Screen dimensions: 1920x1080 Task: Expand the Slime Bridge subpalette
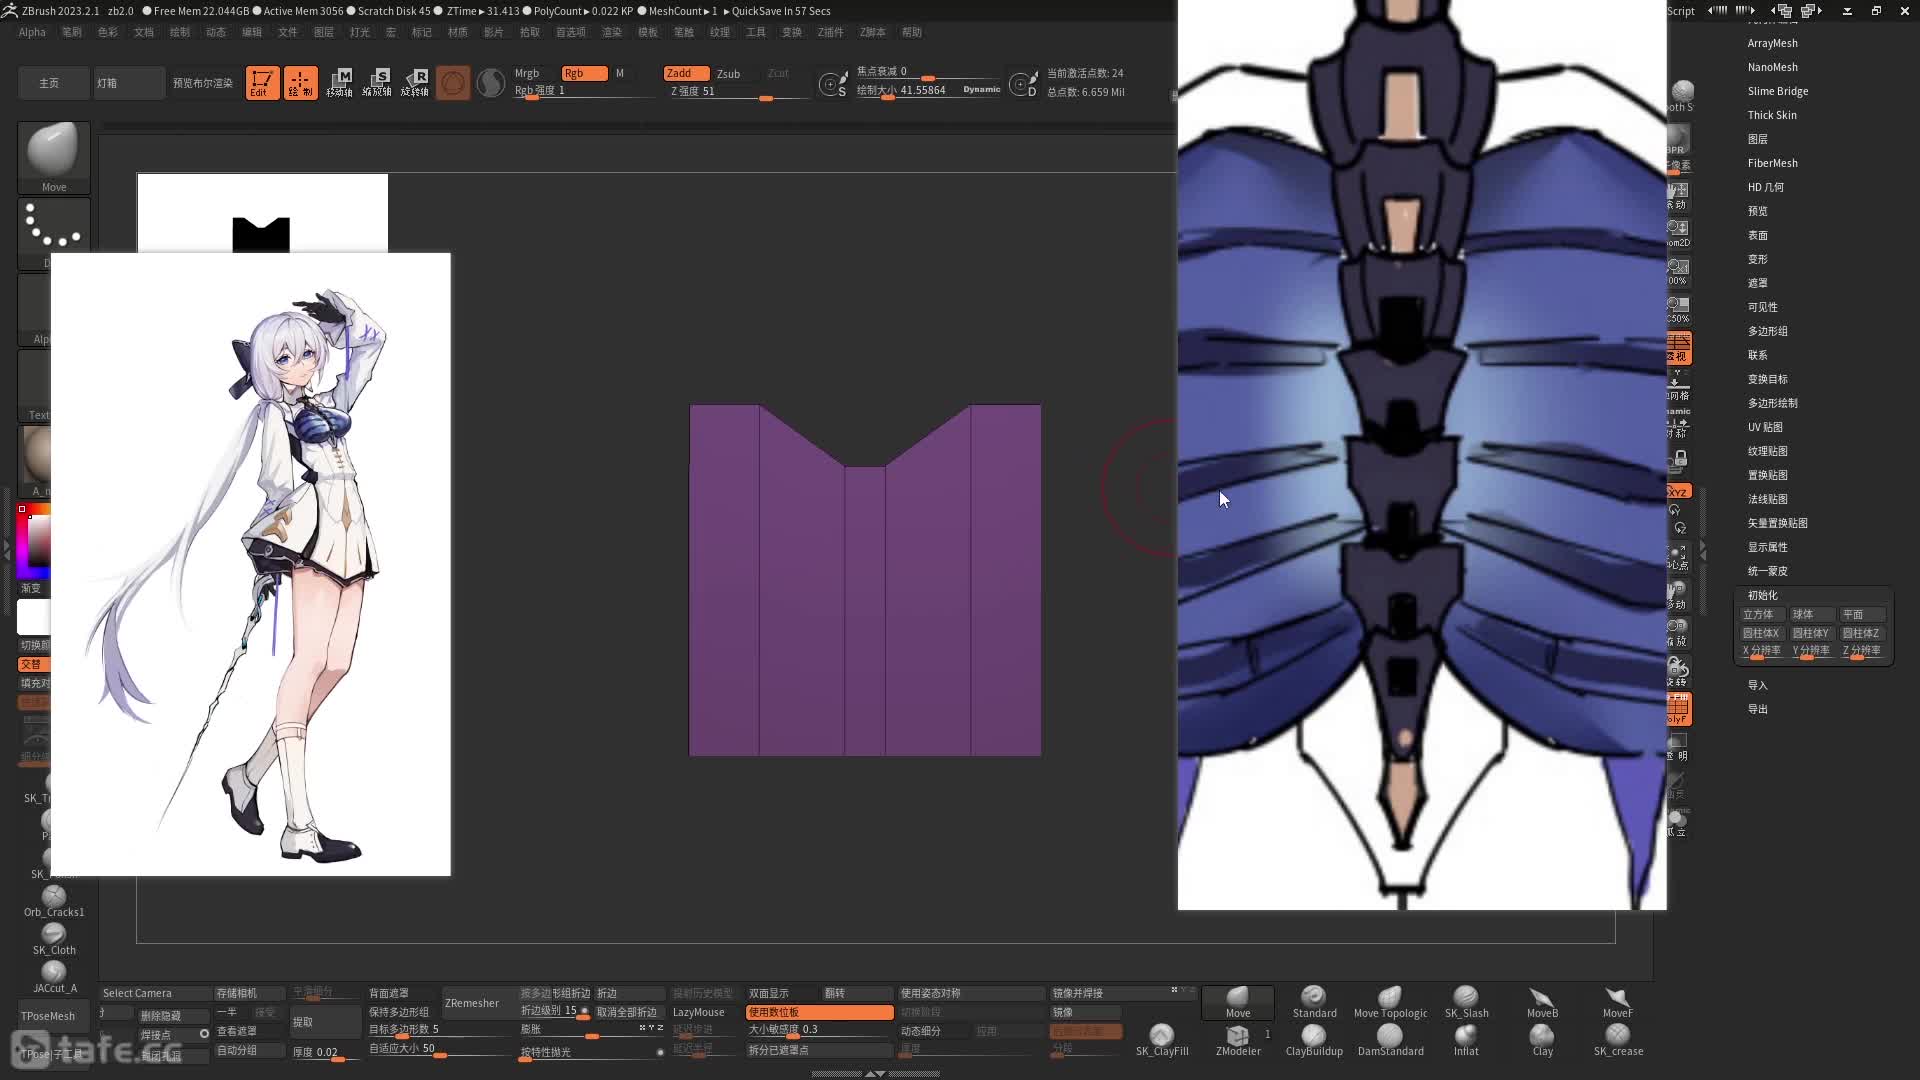(1777, 91)
